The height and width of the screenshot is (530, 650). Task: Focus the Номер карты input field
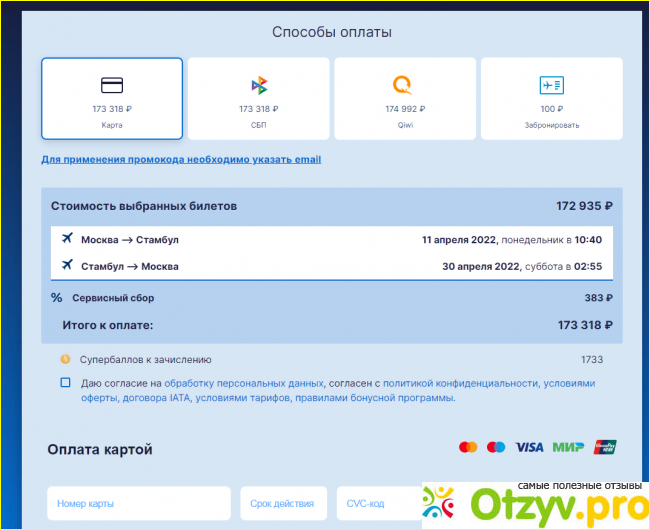pyautogui.click(x=137, y=504)
